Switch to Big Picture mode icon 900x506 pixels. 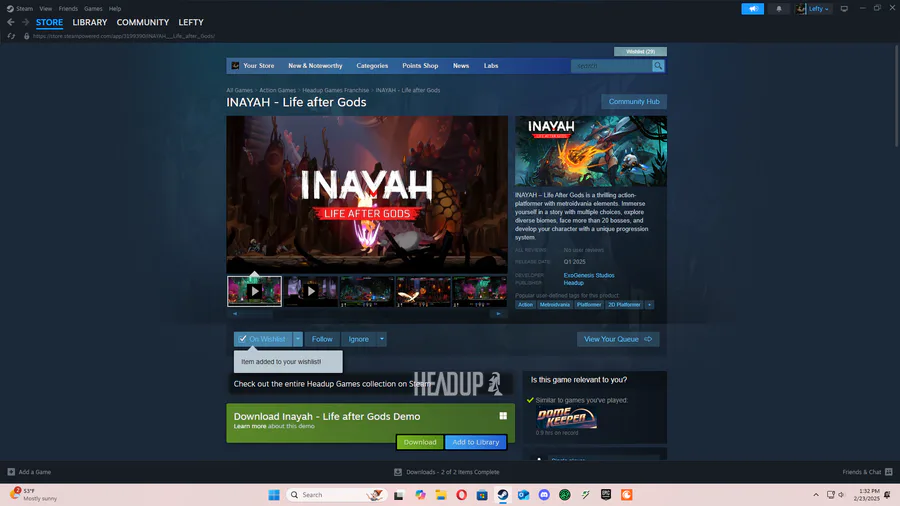point(844,9)
